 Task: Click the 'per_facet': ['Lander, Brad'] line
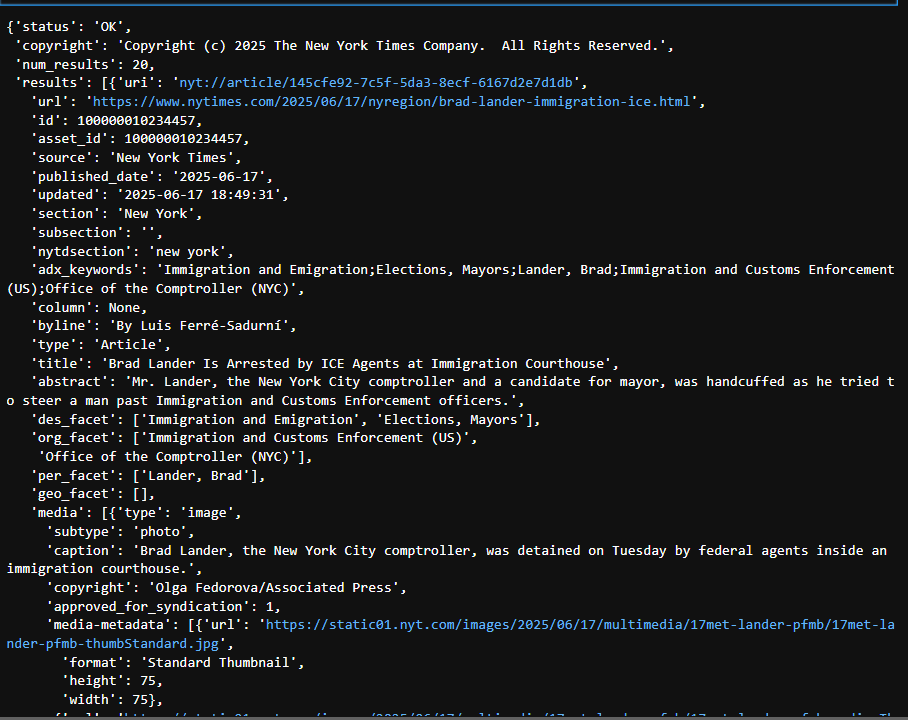(x=148, y=476)
